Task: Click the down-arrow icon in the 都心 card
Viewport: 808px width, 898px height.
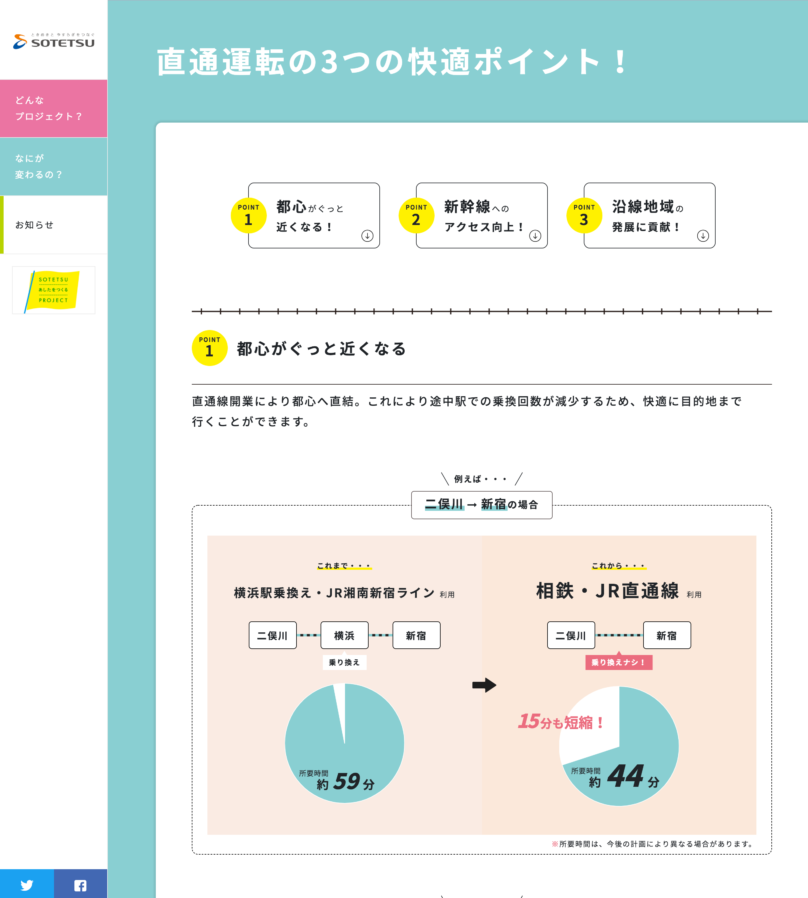Action: (367, 236)
